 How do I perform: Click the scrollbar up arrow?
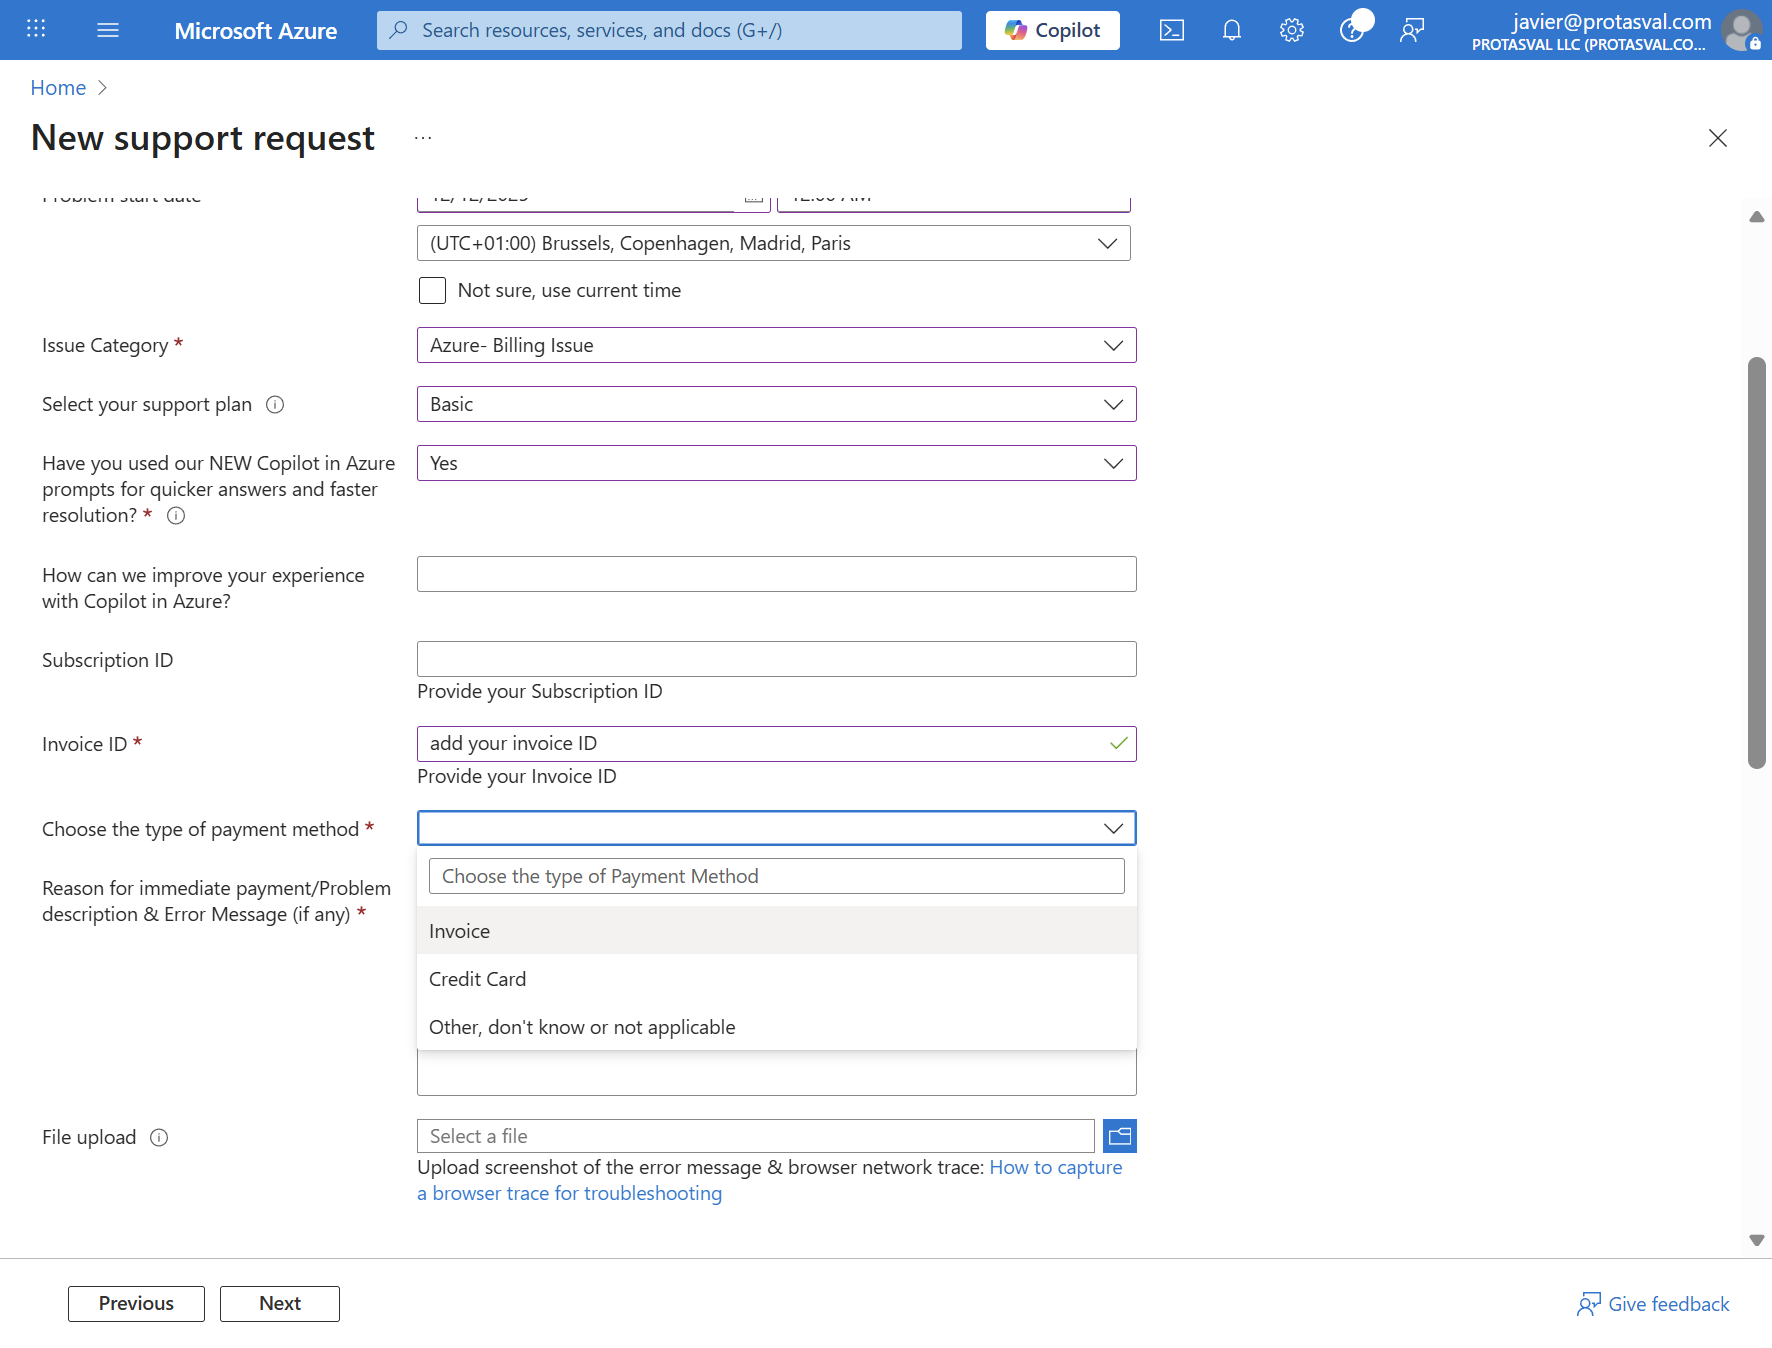pos(1757,217)
